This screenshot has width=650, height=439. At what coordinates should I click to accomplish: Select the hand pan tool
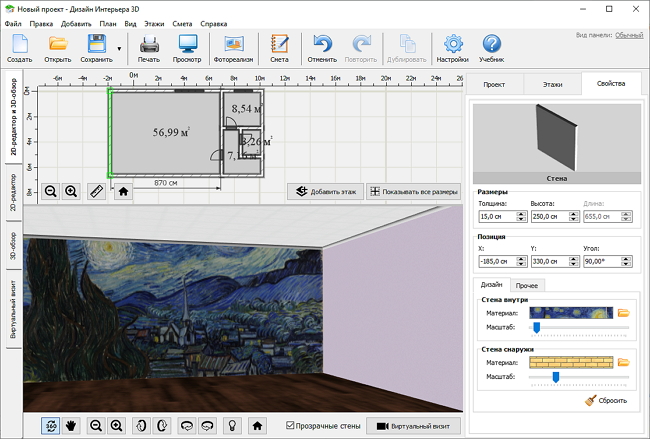pos(72,425)
